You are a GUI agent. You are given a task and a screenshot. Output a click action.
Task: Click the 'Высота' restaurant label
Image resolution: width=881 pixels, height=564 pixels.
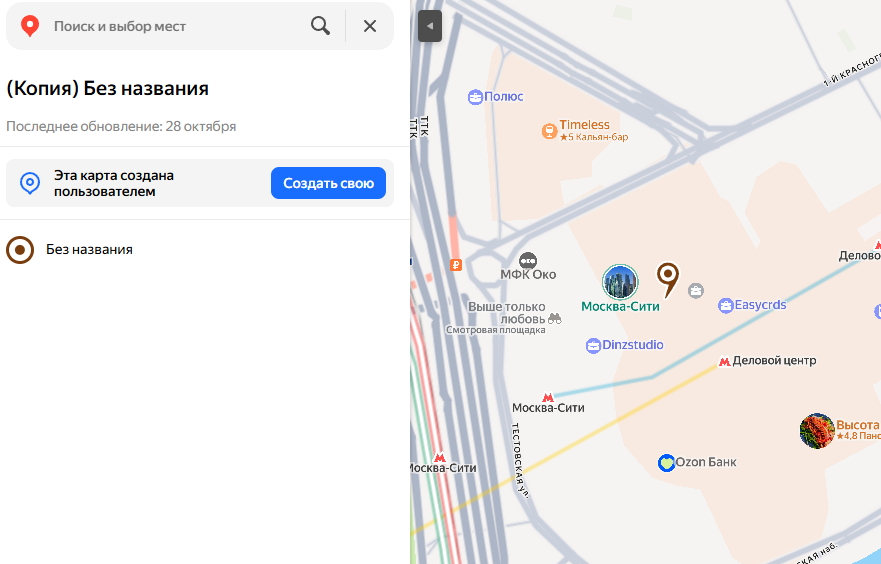coord(857,425)
